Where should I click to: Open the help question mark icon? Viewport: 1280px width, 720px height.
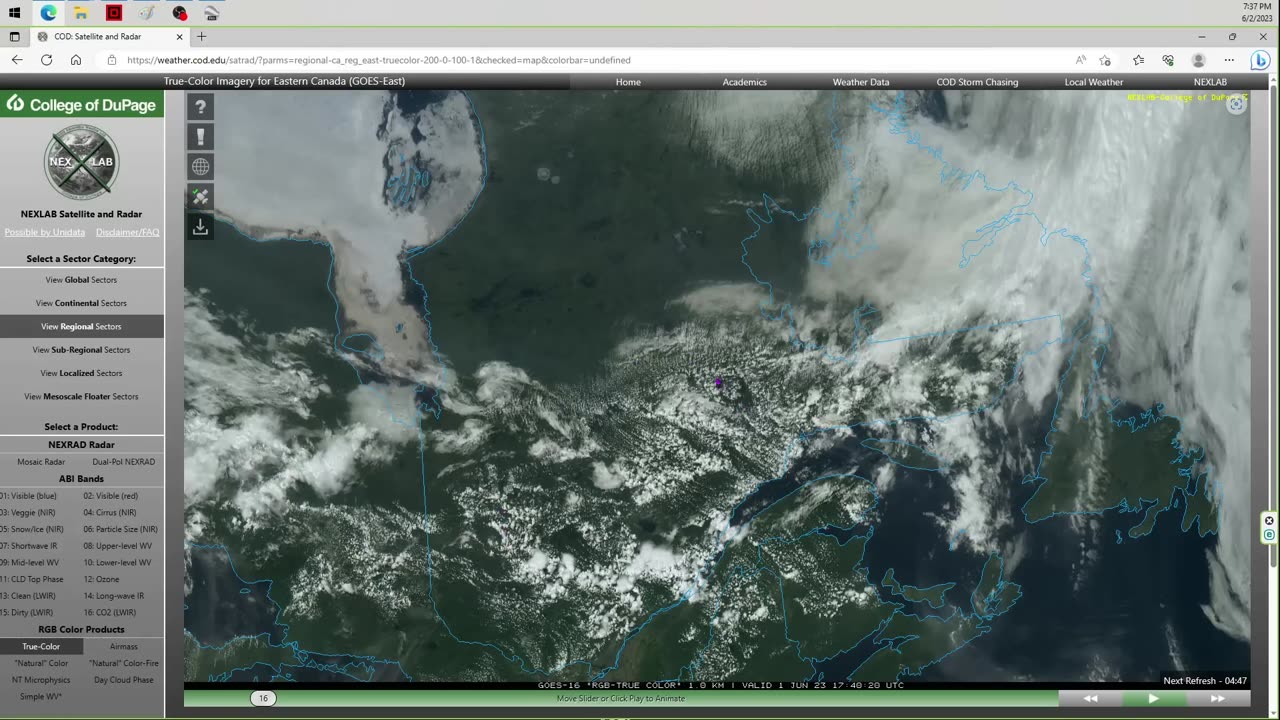click(x=200, y=107)
